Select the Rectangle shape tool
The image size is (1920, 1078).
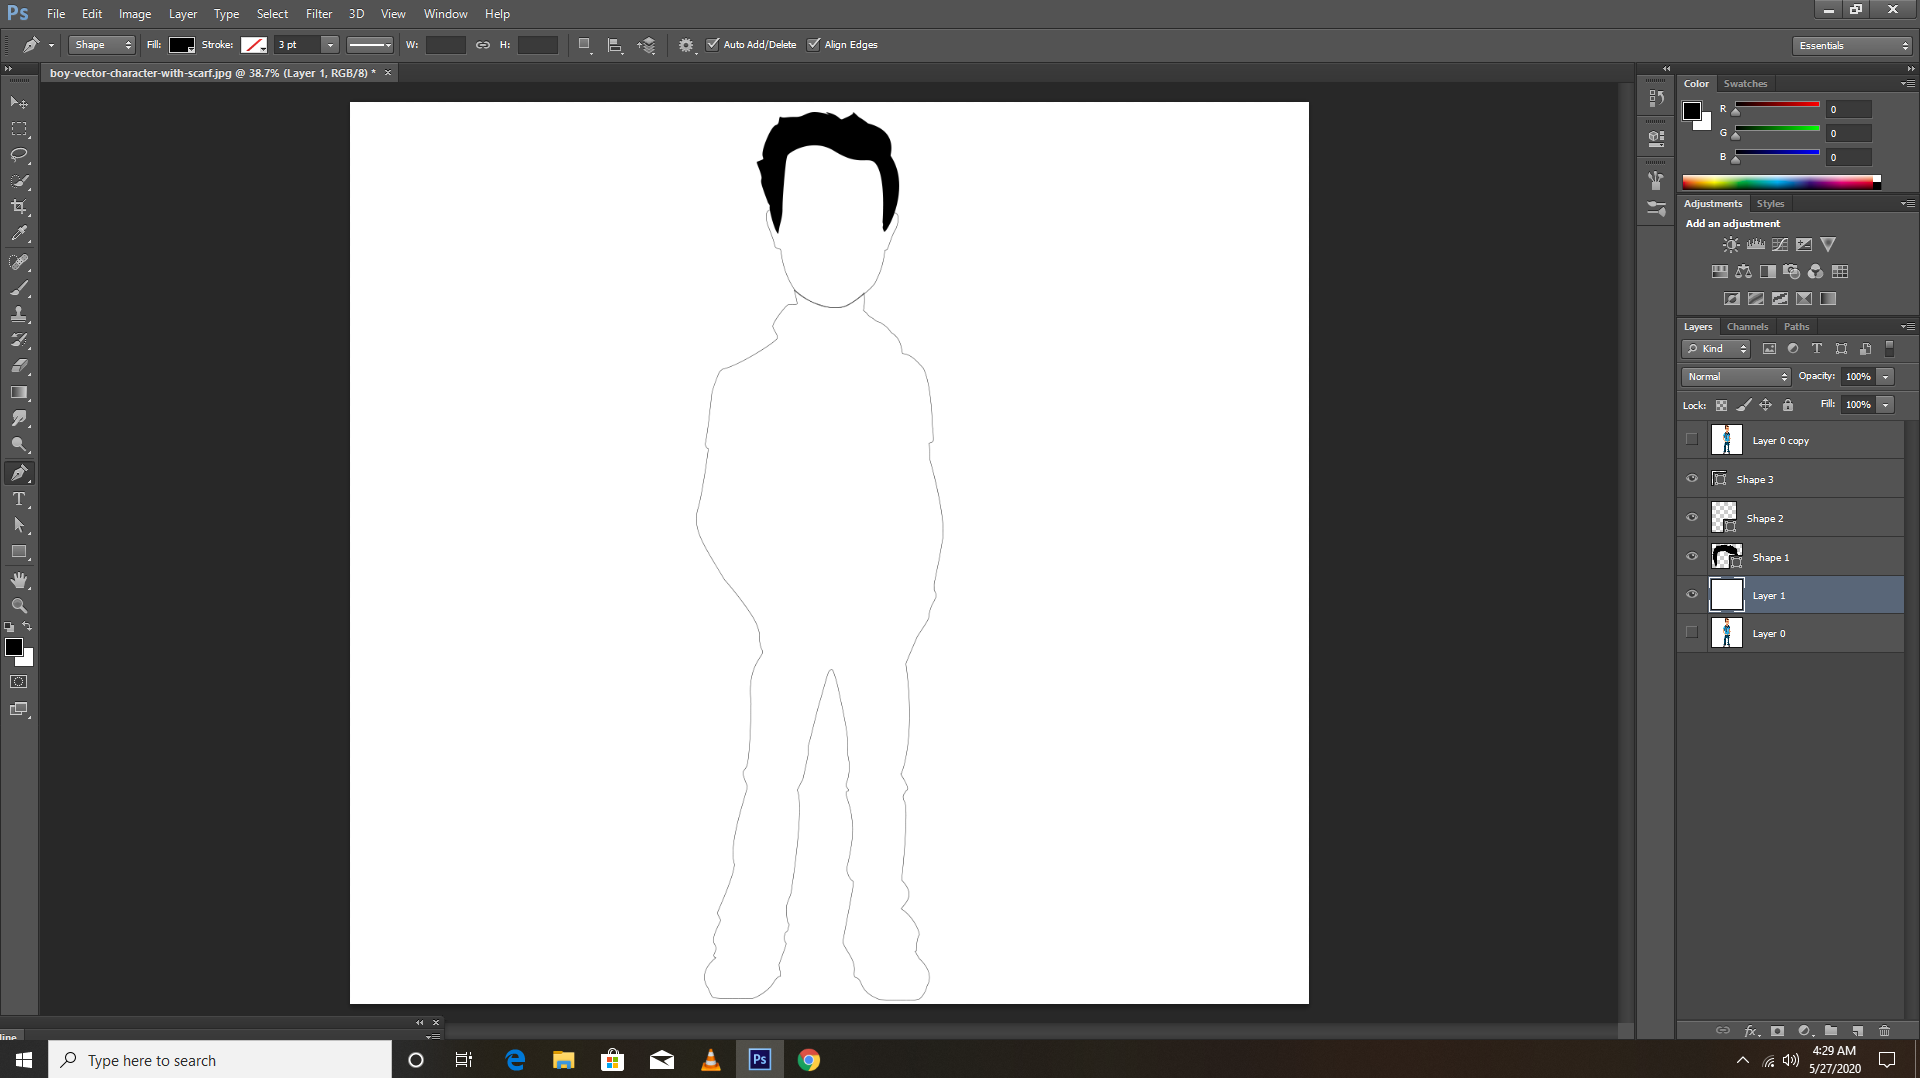[x=19, y=552]
